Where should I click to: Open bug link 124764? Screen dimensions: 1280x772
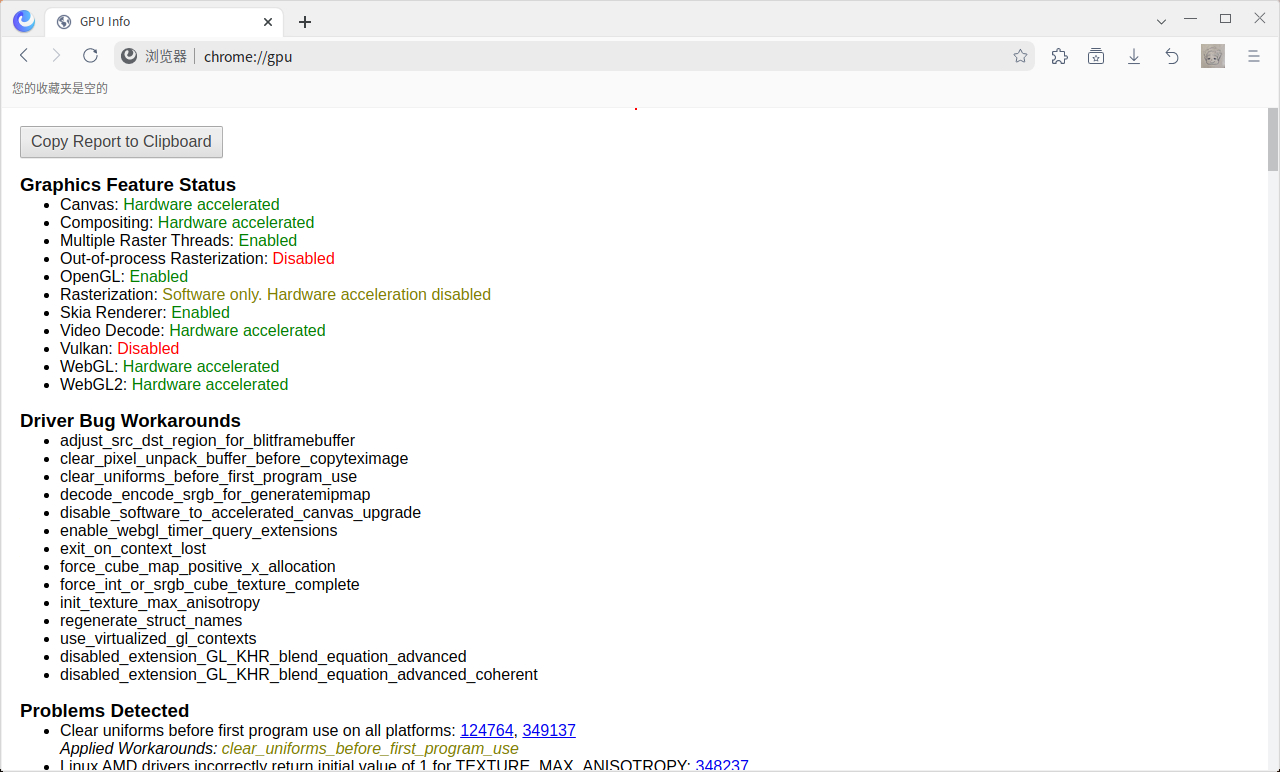487,730
